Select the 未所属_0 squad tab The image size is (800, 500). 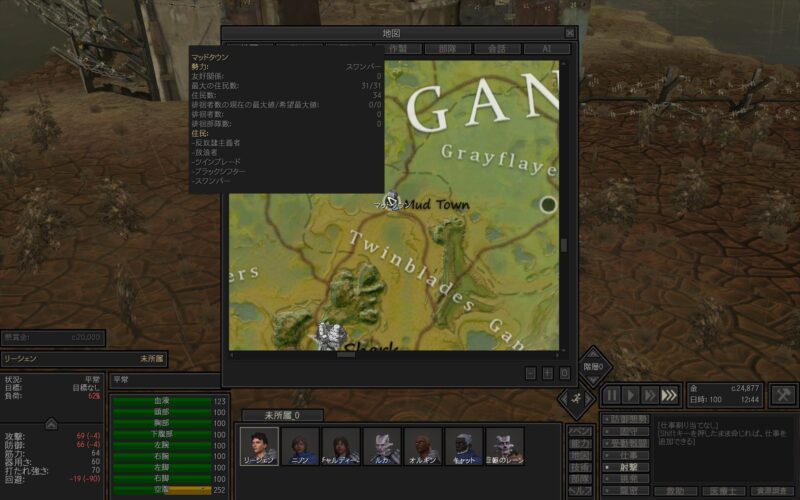282,415
